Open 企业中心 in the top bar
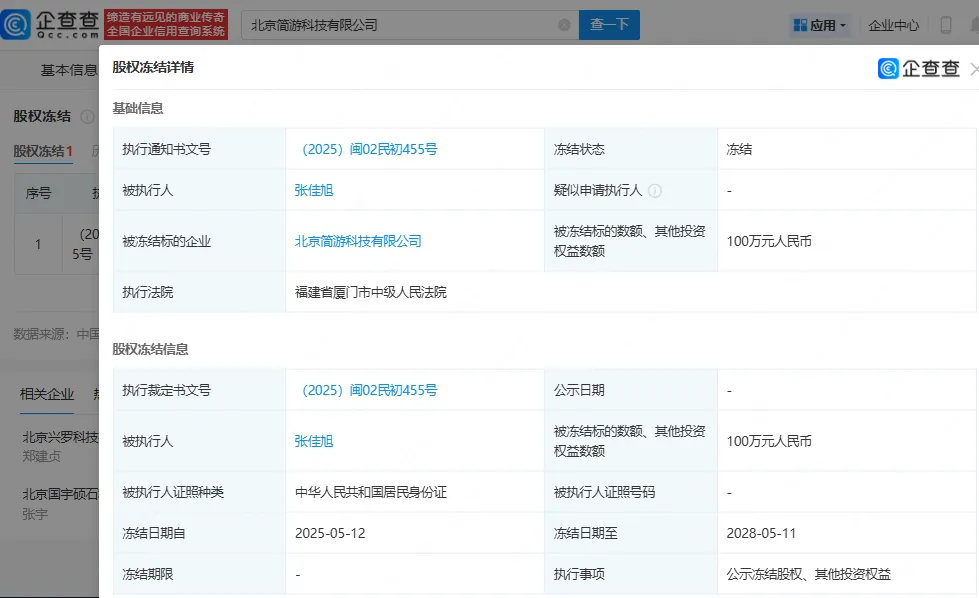This screenshot has width=979, height=598. (x=894, y=25)
